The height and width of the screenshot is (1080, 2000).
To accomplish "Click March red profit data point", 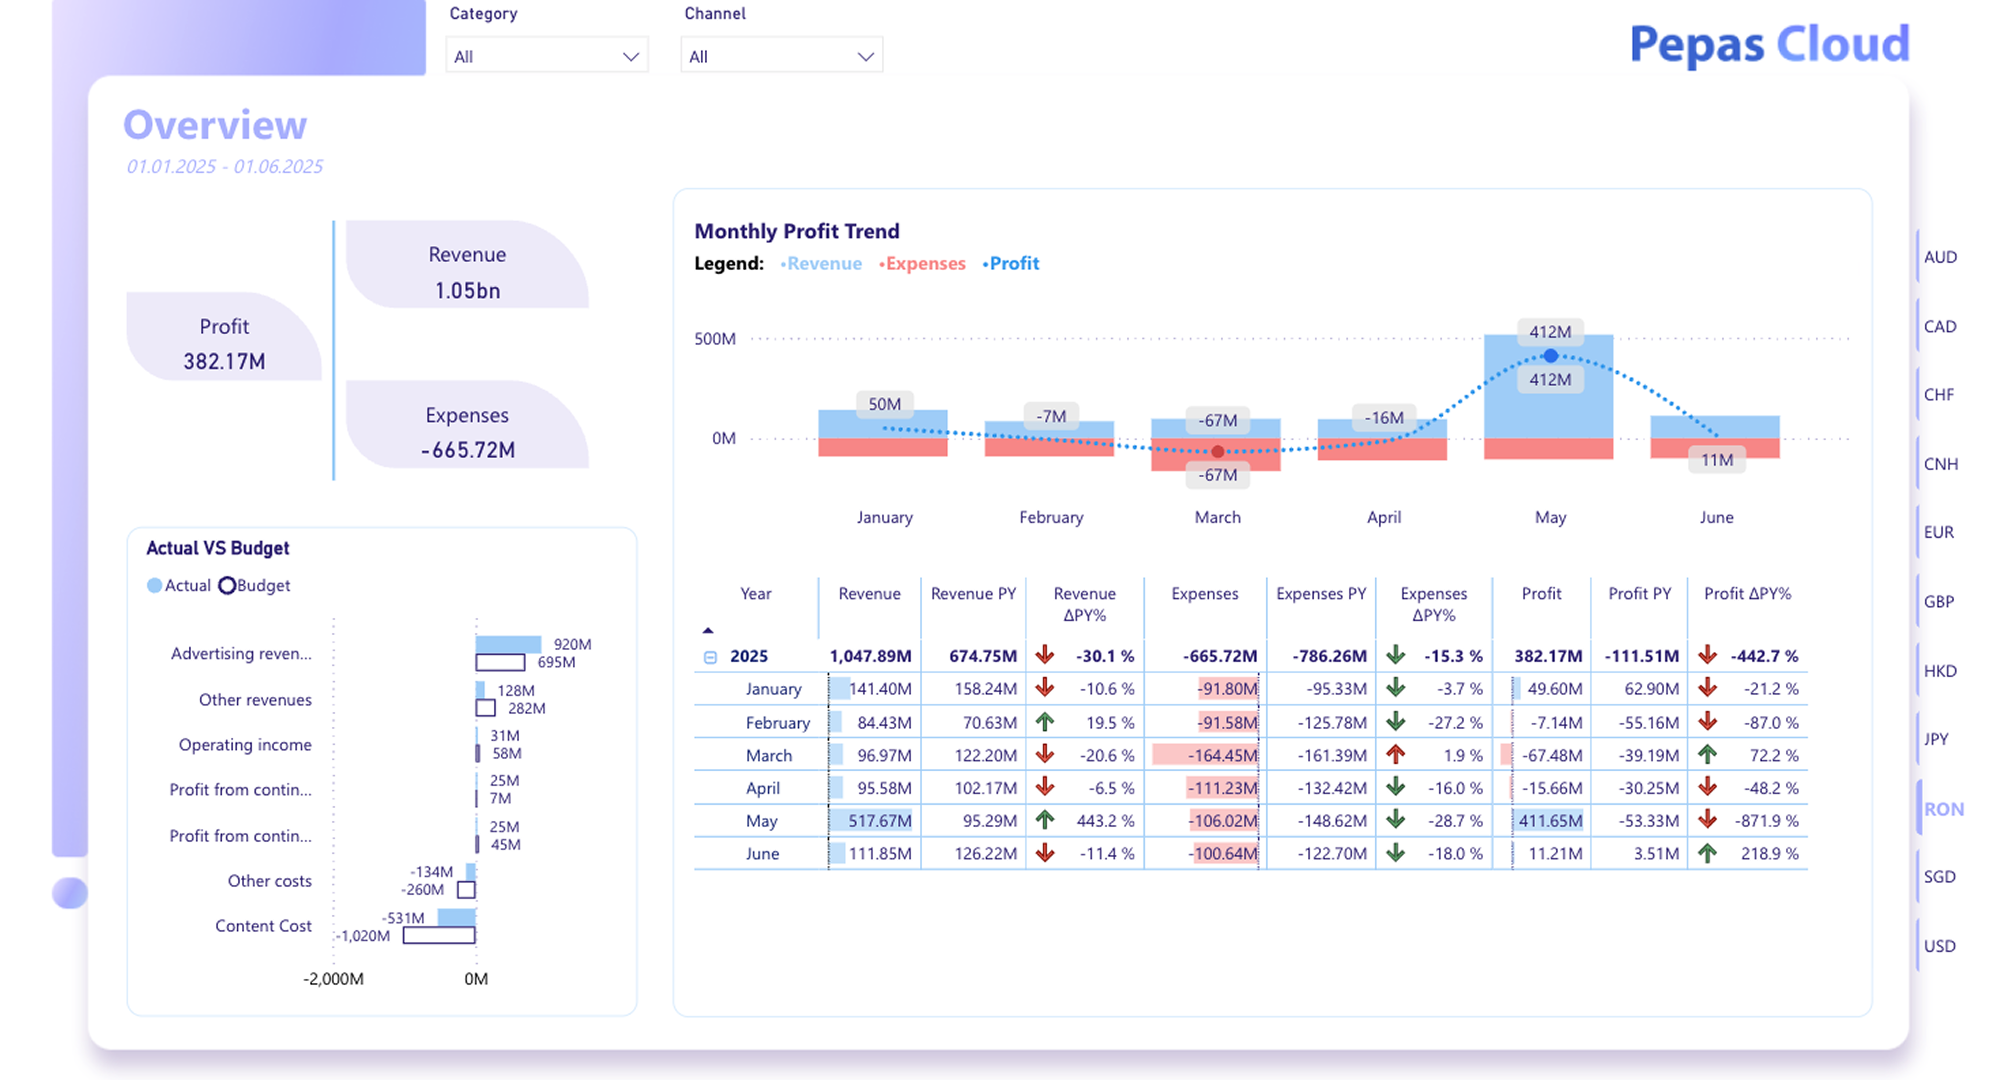I will (x=1217, y=452).
